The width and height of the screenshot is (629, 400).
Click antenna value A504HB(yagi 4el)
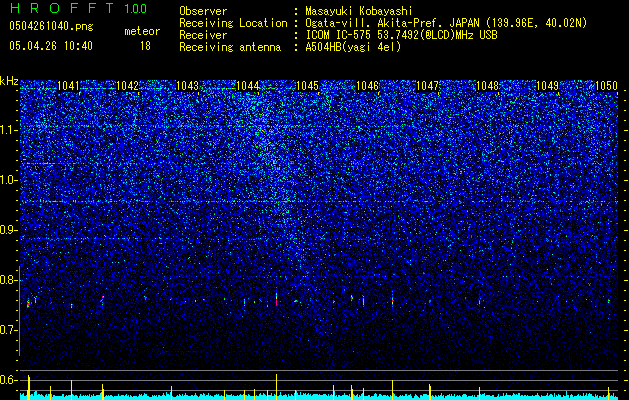coord(353,47)
